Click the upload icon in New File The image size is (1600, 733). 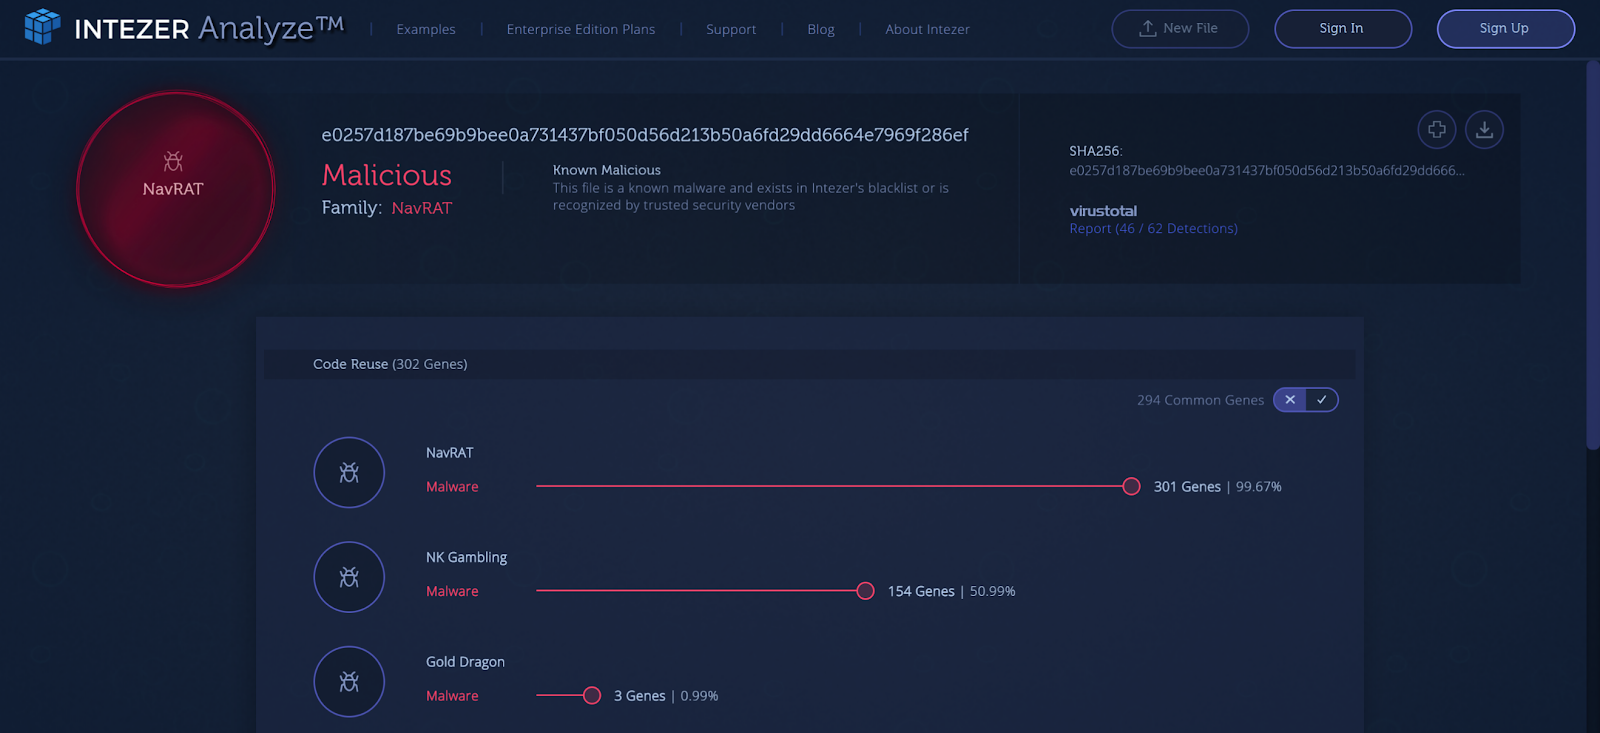1147,29
